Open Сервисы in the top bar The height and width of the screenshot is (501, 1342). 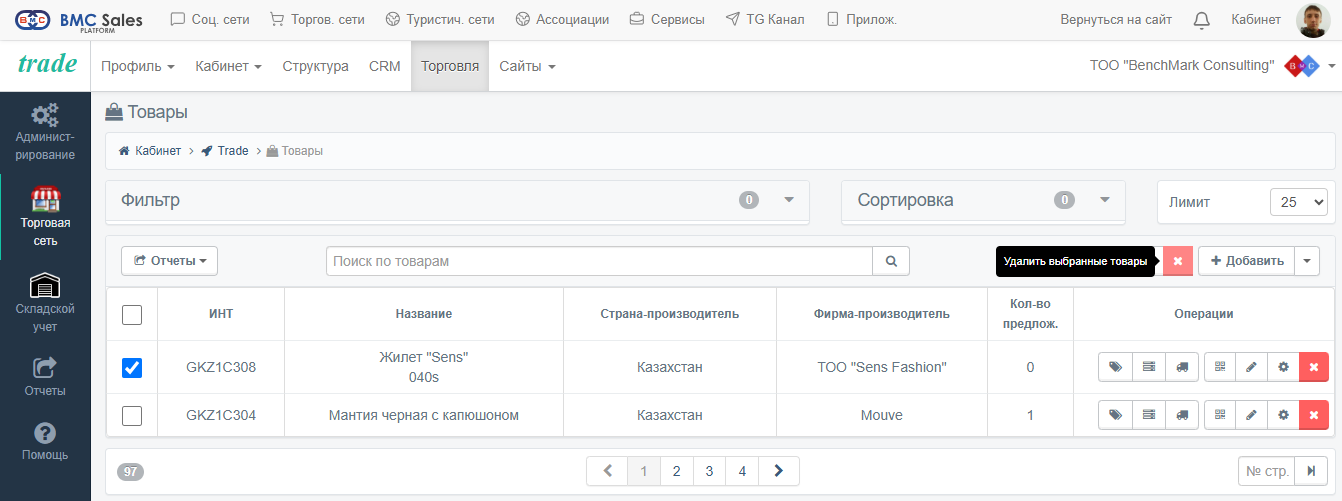tap(666, 19)
